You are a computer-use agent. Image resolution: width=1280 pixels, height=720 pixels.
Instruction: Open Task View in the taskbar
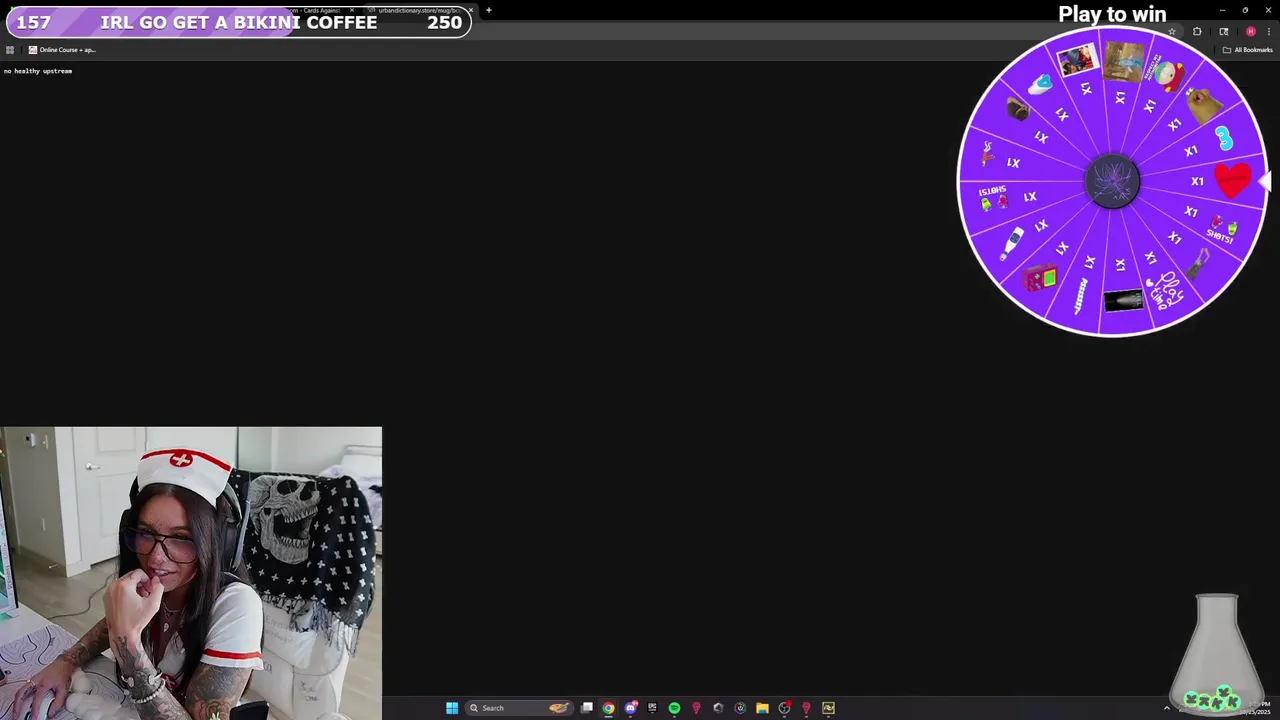(587, 708)
